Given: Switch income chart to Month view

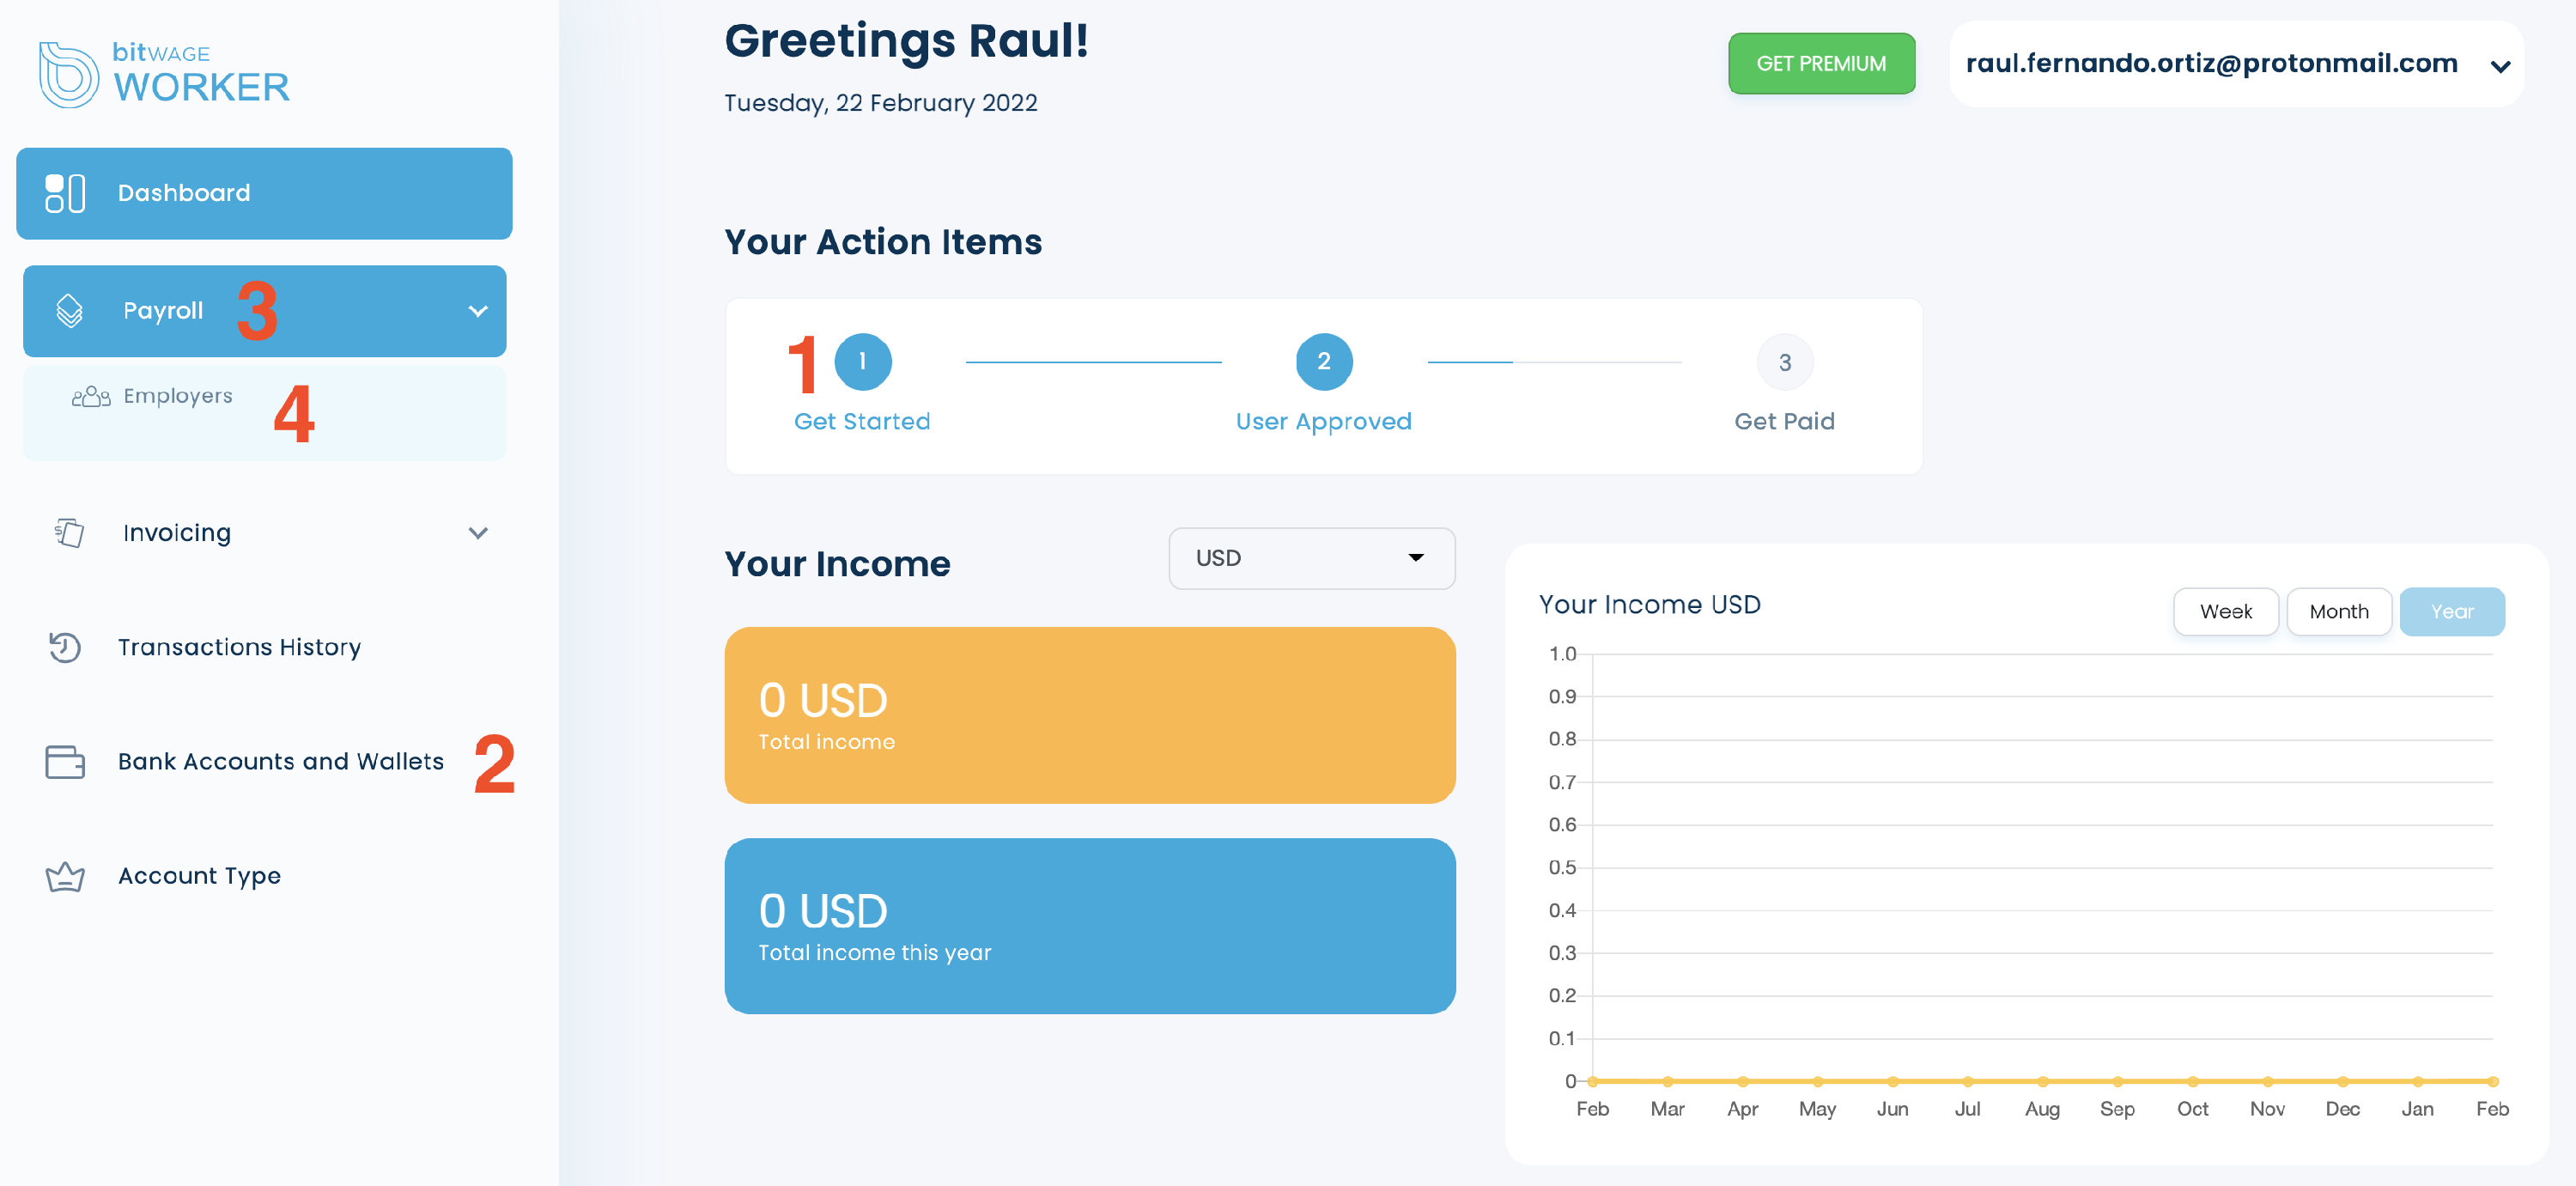Looking at the screenshot, I should point(2338,612).
